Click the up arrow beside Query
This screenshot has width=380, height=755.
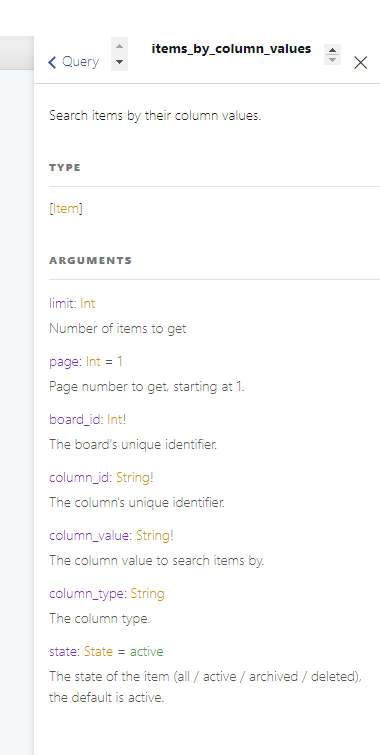click(119, 46)
